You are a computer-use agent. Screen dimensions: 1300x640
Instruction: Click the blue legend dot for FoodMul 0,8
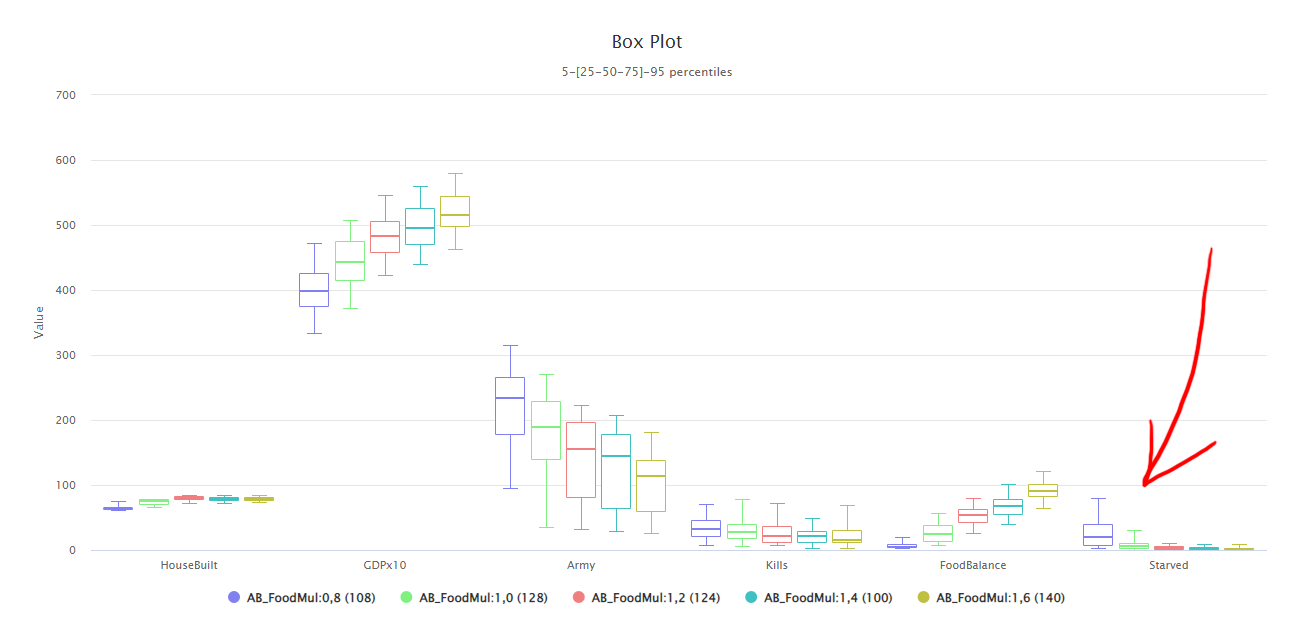[235, 597]
